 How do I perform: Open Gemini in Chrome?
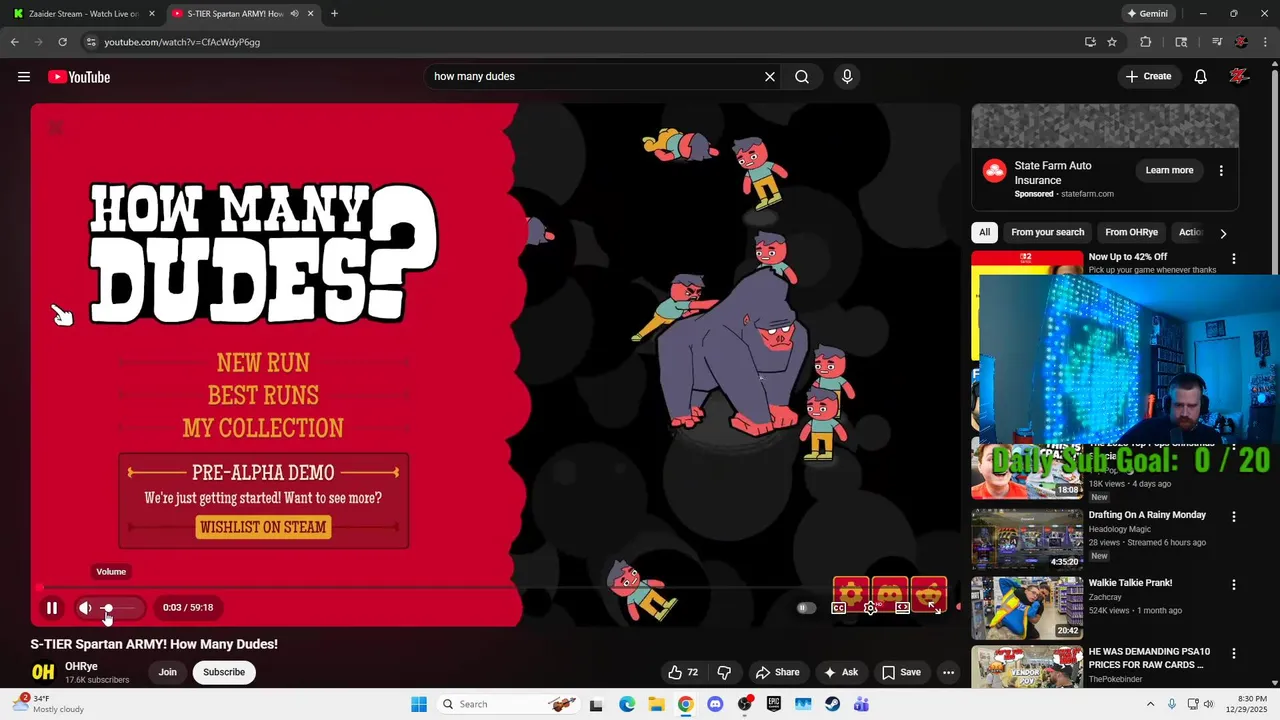[1147, 14]
